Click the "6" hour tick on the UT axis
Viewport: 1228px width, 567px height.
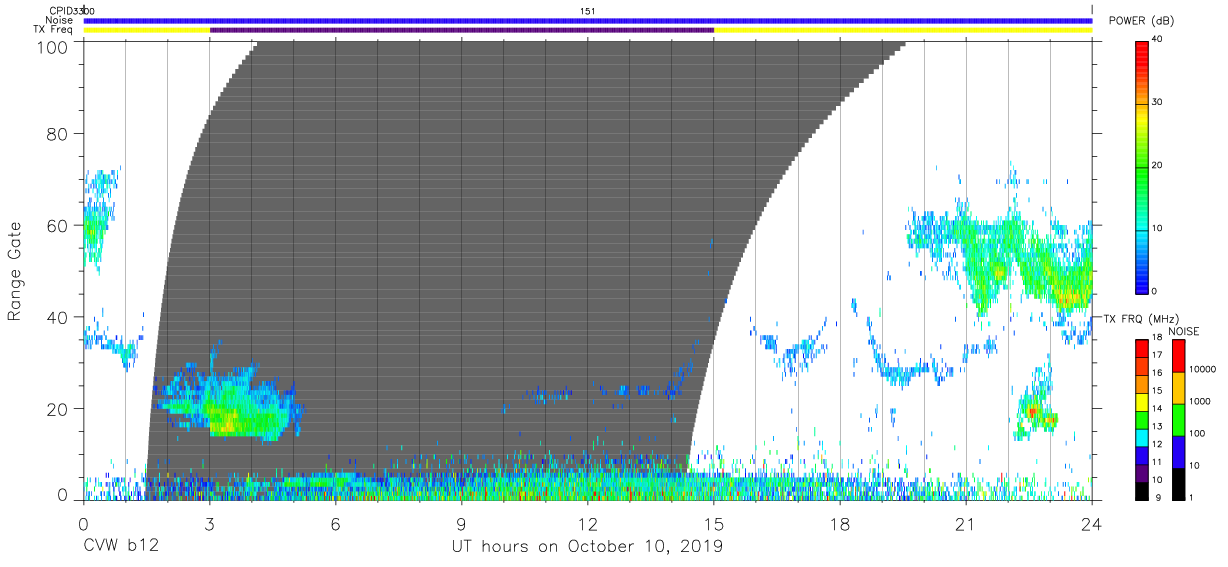[x=336, y=525]
